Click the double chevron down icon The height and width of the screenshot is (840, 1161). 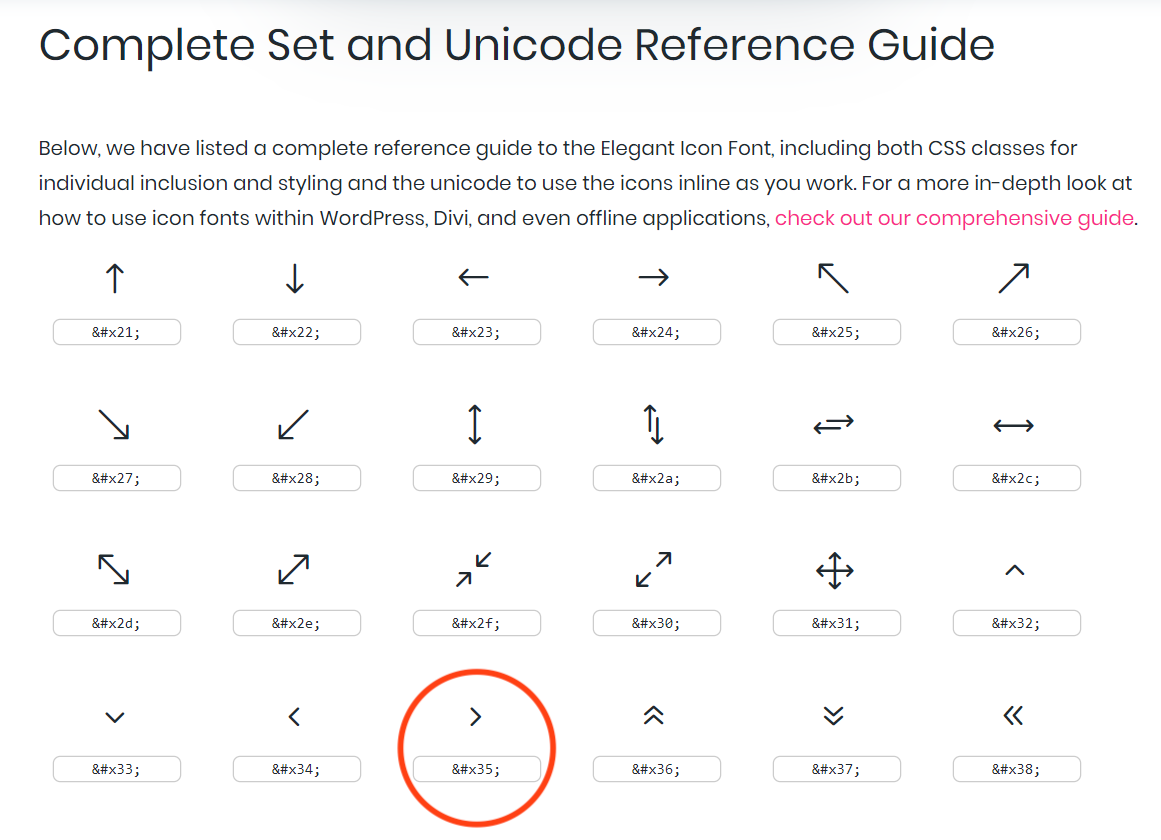(834, 715)
